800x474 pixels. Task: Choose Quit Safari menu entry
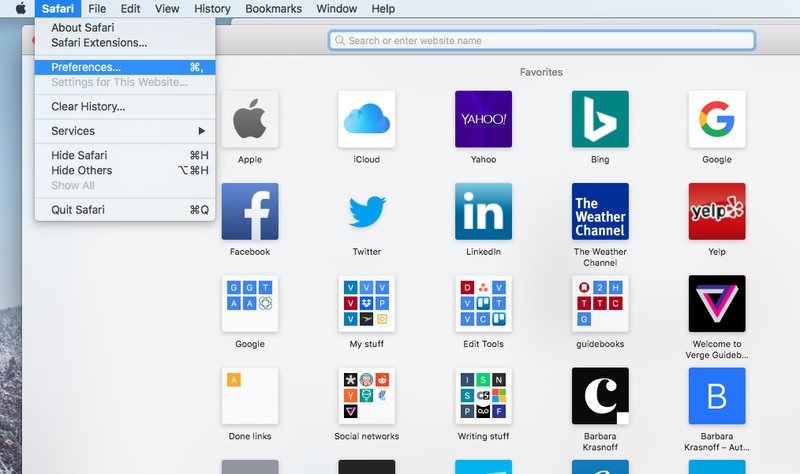point(125,210)
